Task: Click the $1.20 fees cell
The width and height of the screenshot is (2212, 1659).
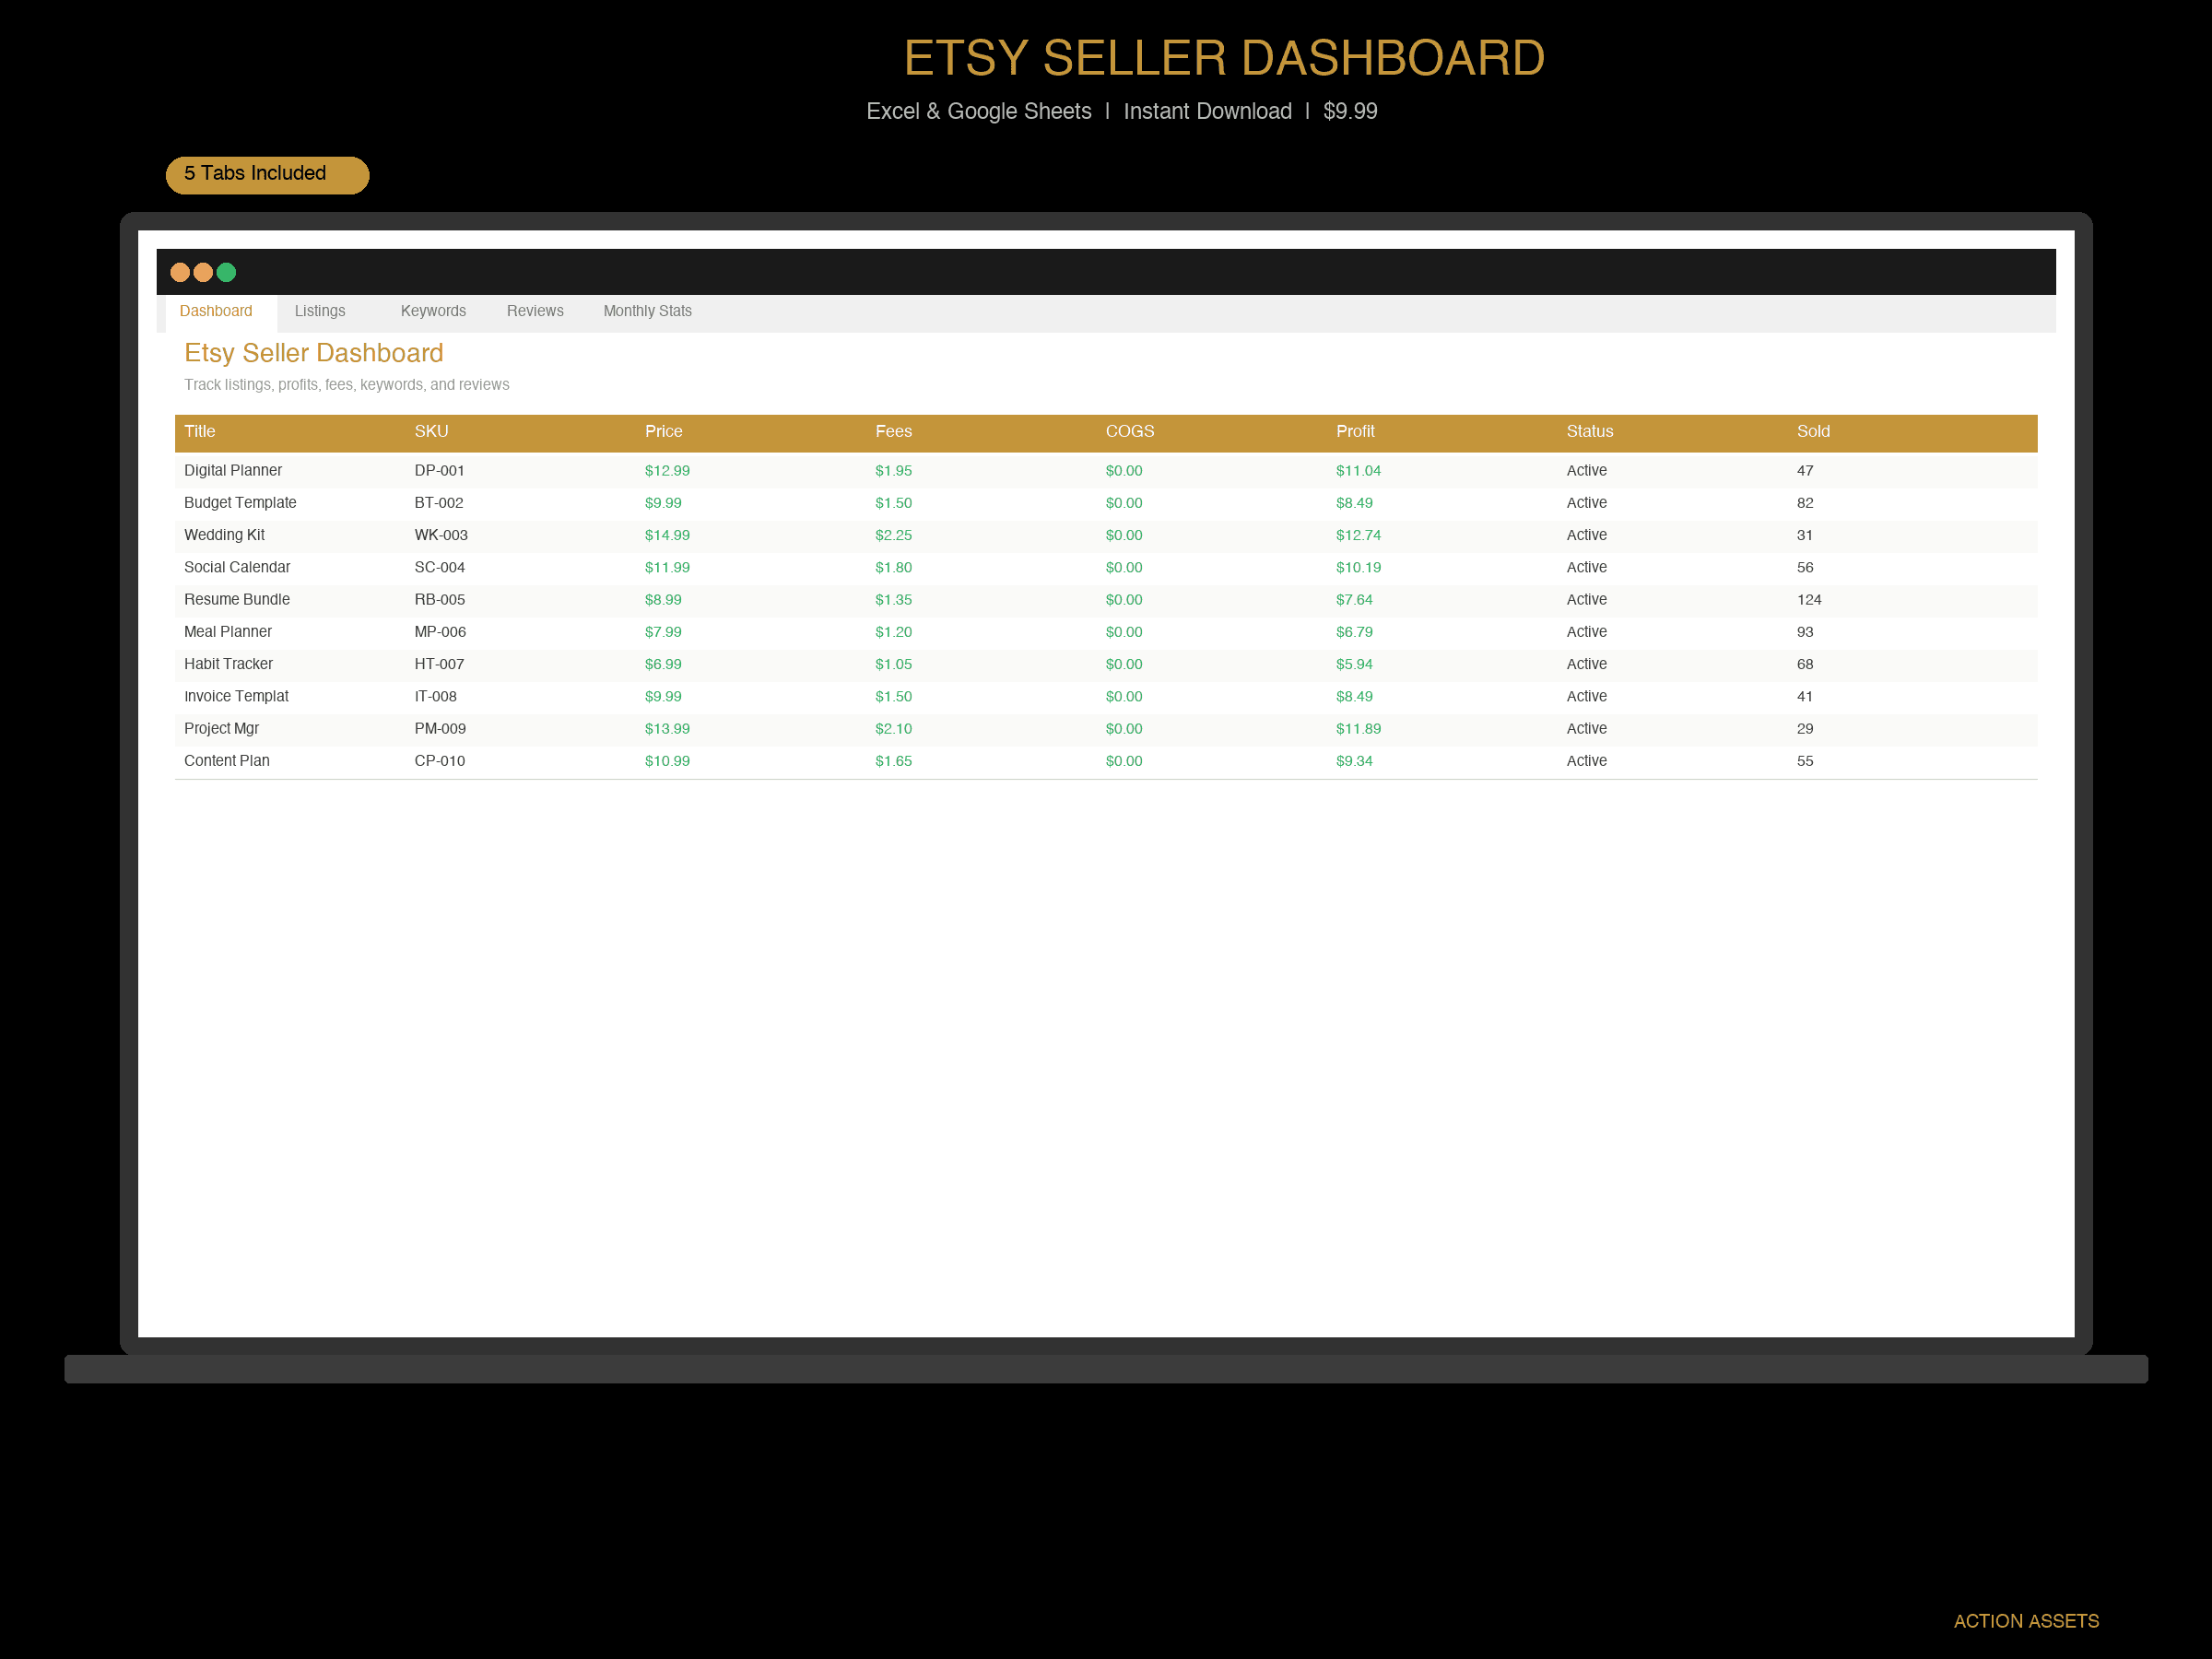Action: pos(893,631)
